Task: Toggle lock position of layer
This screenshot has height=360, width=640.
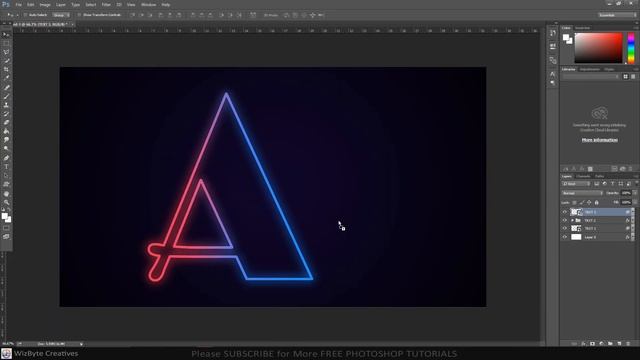Action: tap(589, 202)
